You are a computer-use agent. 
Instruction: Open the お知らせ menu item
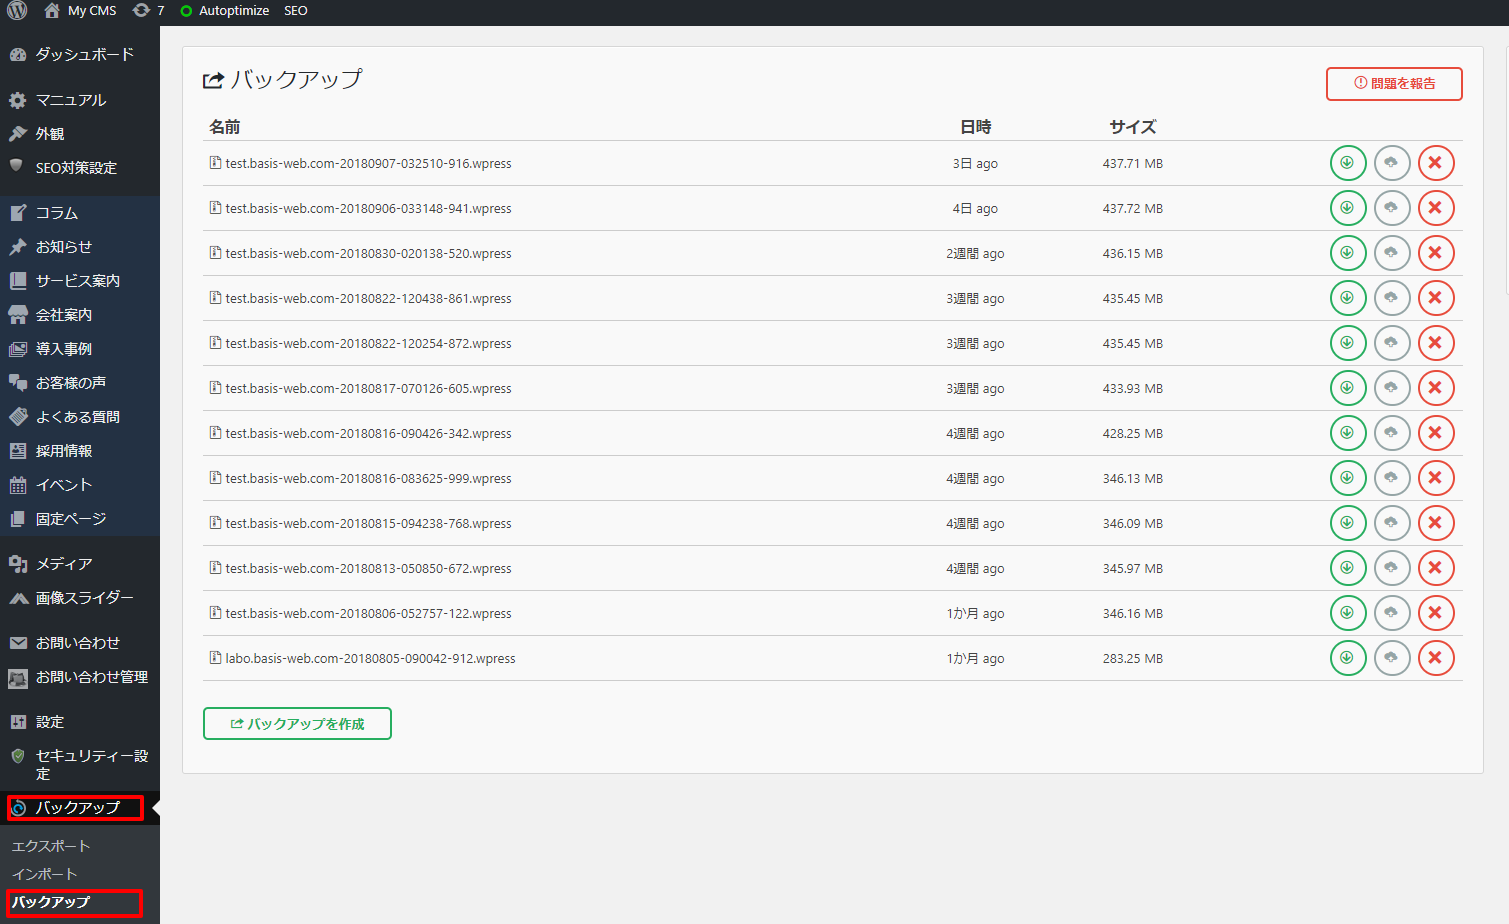80,247
